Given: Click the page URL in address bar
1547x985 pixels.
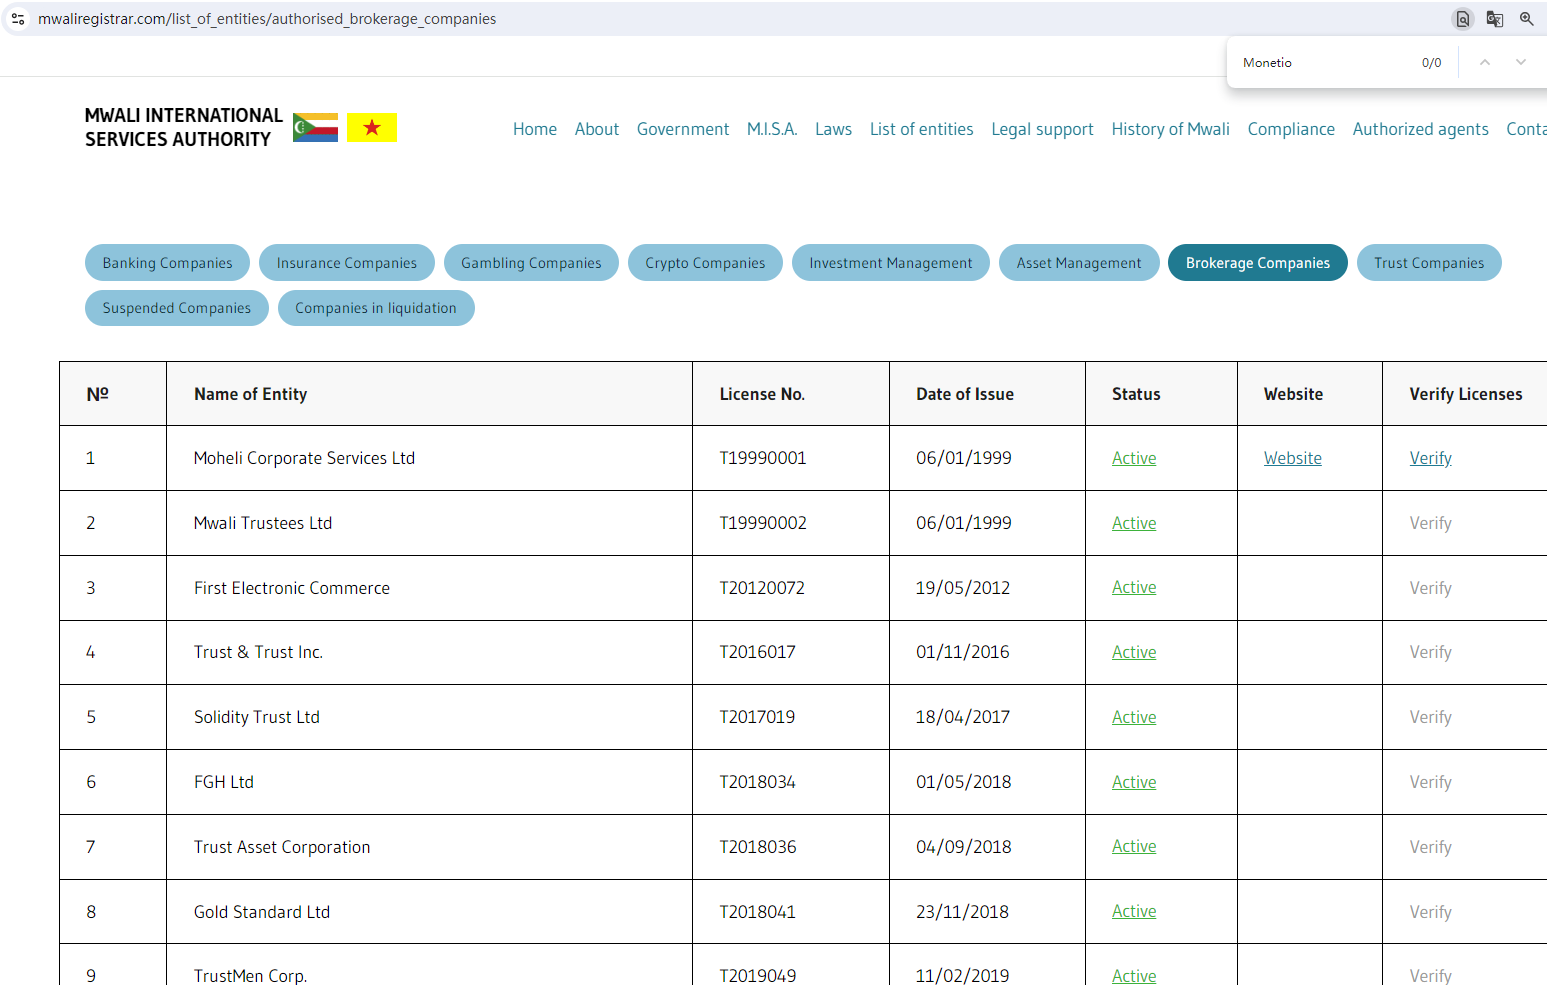Looking at the screenshot, I should [x=267, y=19].
